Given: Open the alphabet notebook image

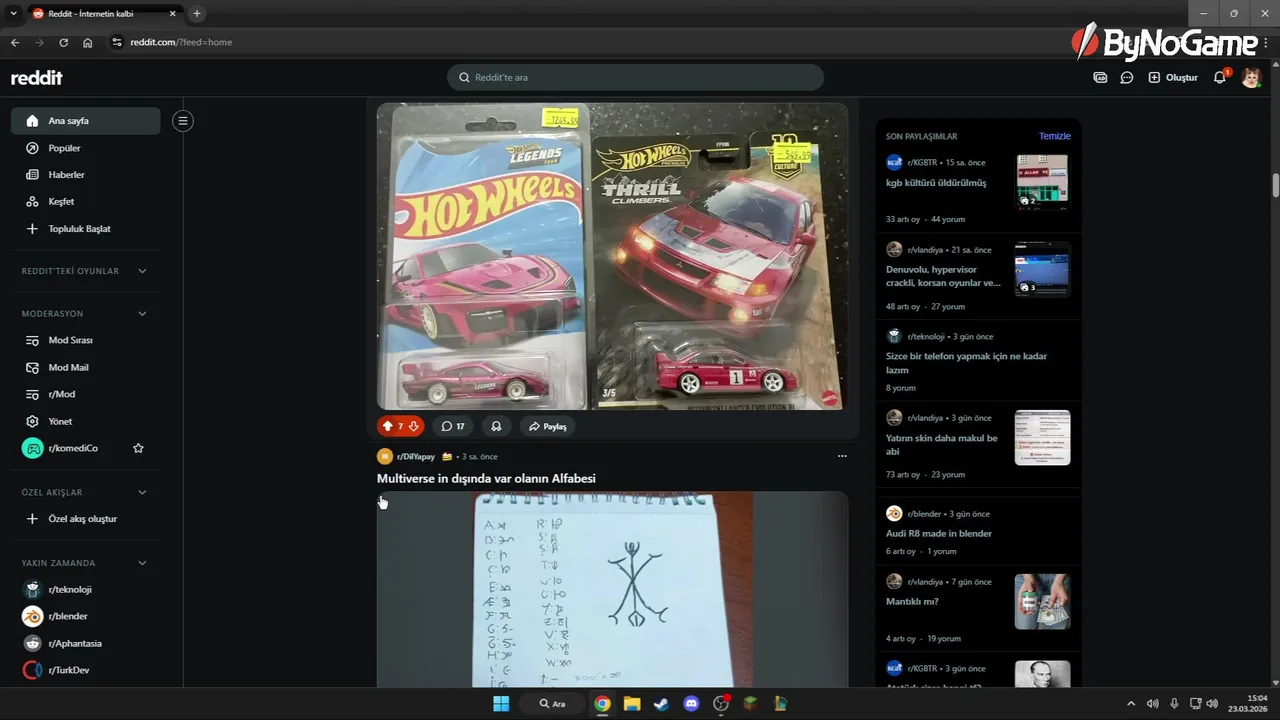Looking at the screenshot, I should pos(612,589).
